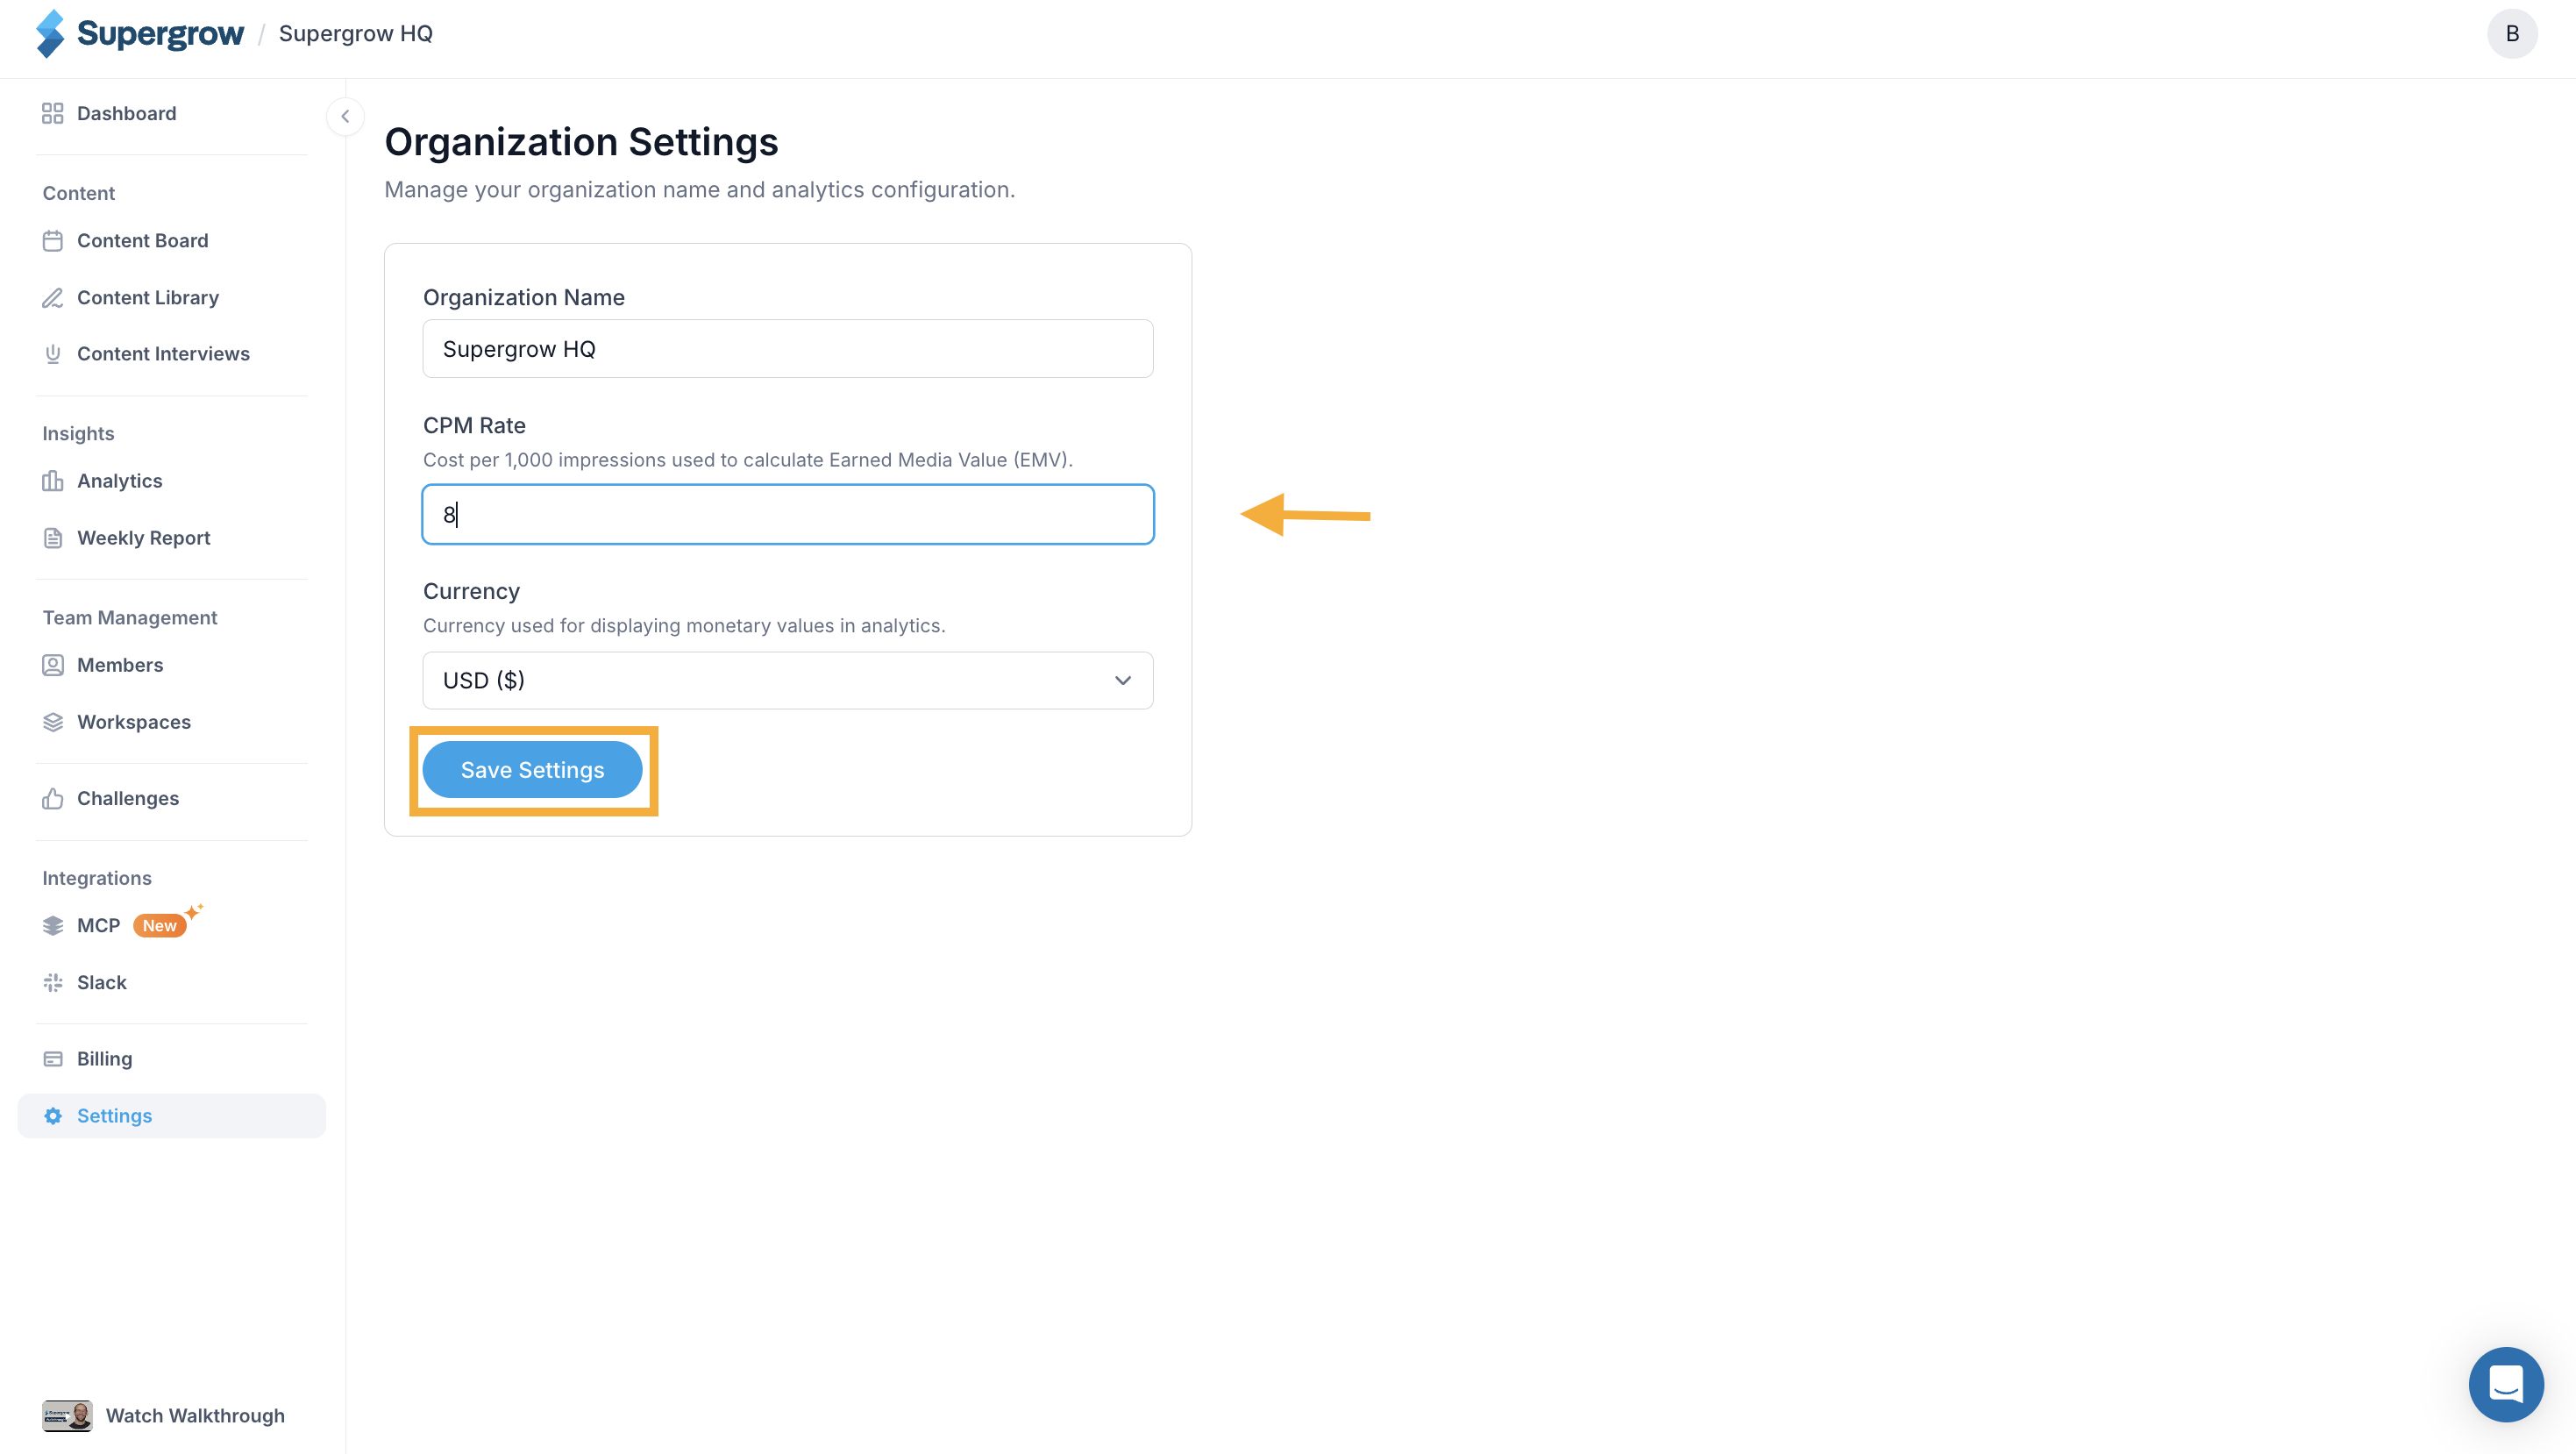2576x1454 pixels.
Task: Click the Analytics bar chart icon
Action: (53, 481)
